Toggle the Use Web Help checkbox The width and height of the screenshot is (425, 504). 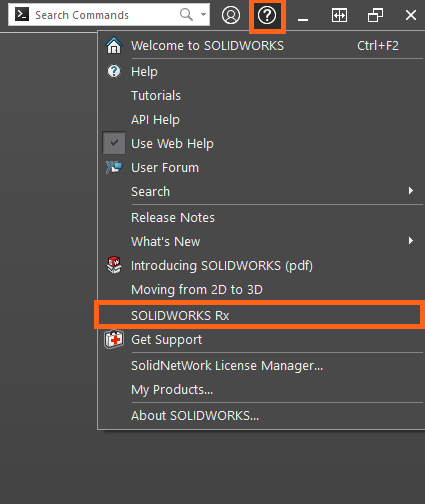click(114, 143)
